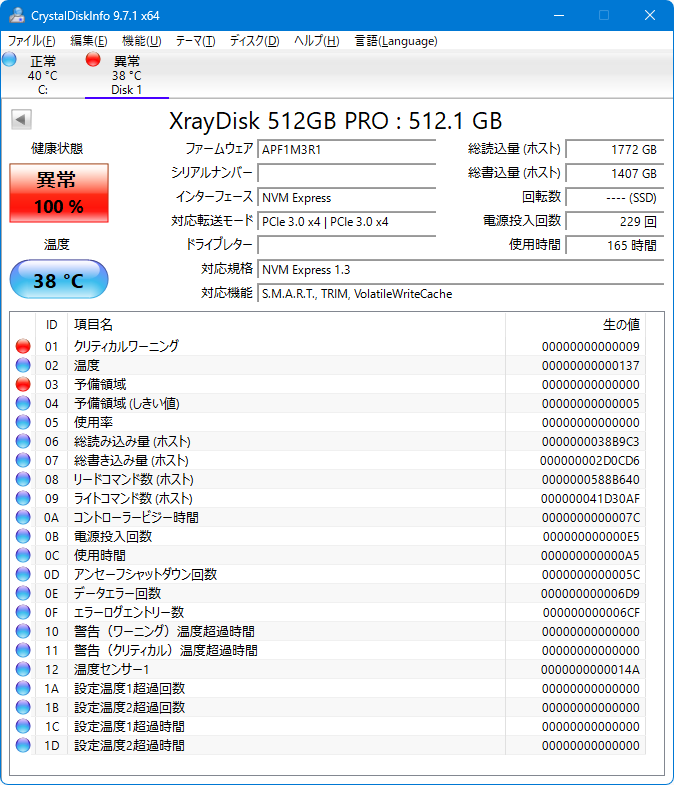Open the 機能(U) menu
The height and width of the screenshot is (785, 674).
coord(142,41)
